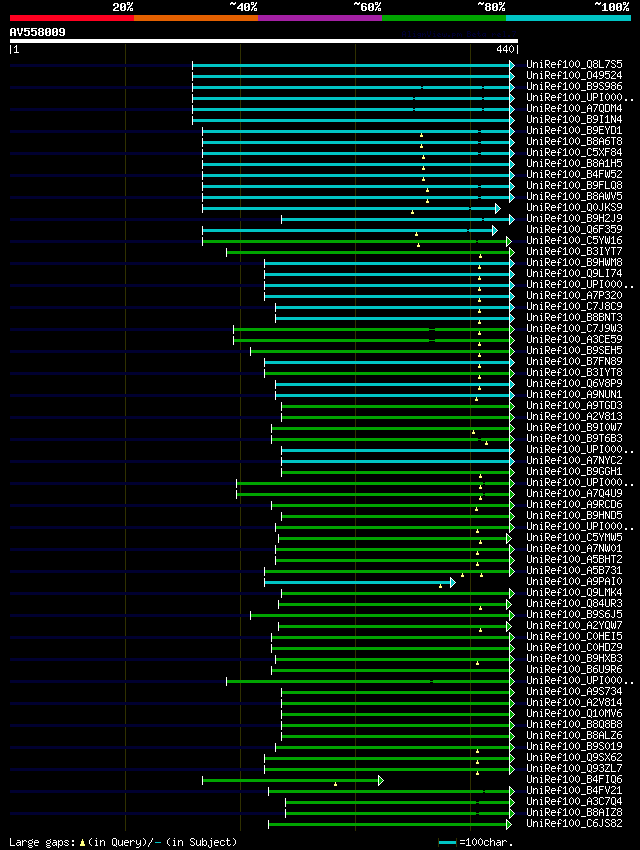Click the green ~80% identity legend segment

(x=444, y=18)
